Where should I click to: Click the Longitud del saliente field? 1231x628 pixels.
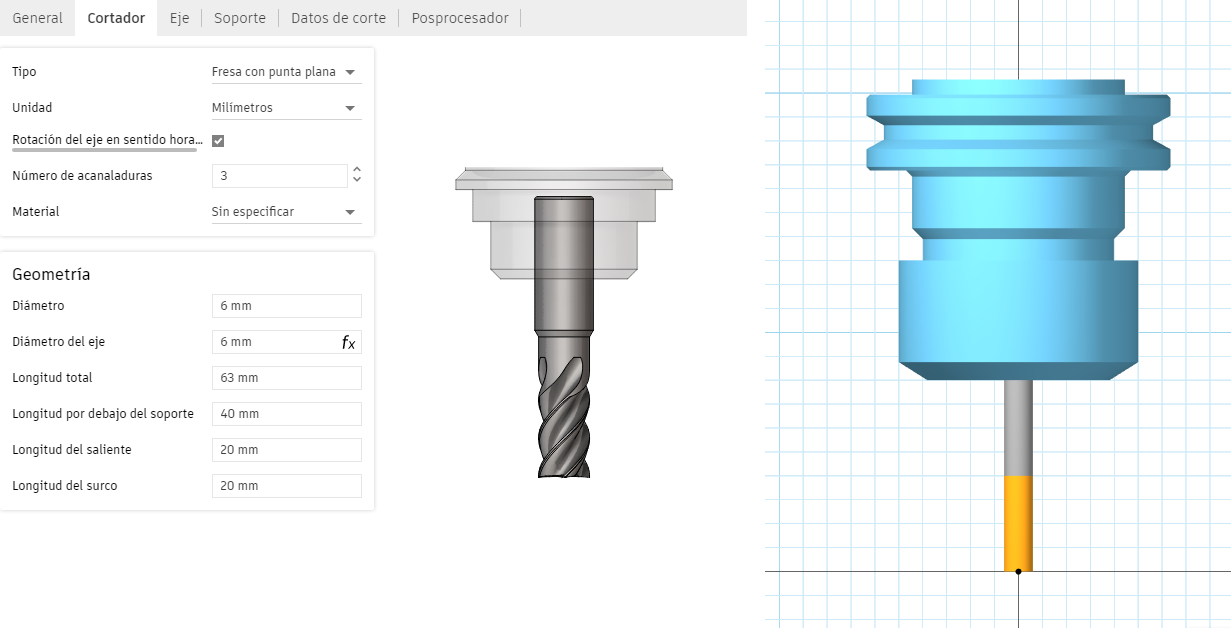(x=286, y=450)
